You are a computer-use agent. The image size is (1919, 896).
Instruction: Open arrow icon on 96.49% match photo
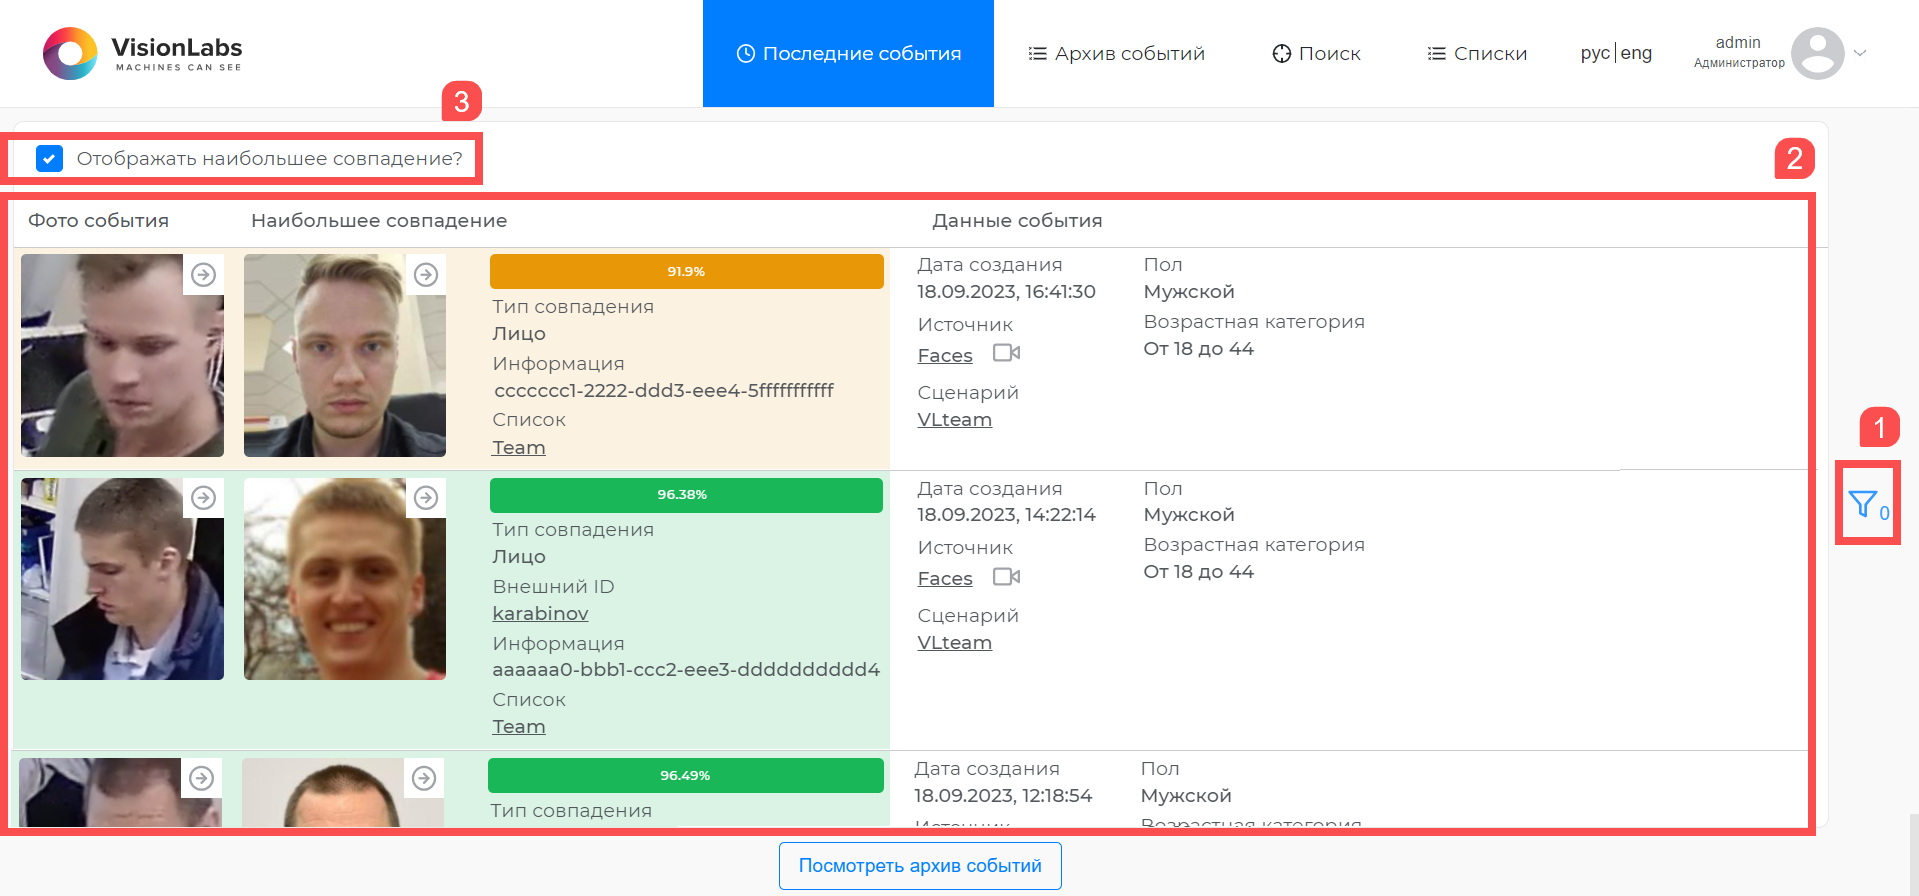tap(424, 778)
